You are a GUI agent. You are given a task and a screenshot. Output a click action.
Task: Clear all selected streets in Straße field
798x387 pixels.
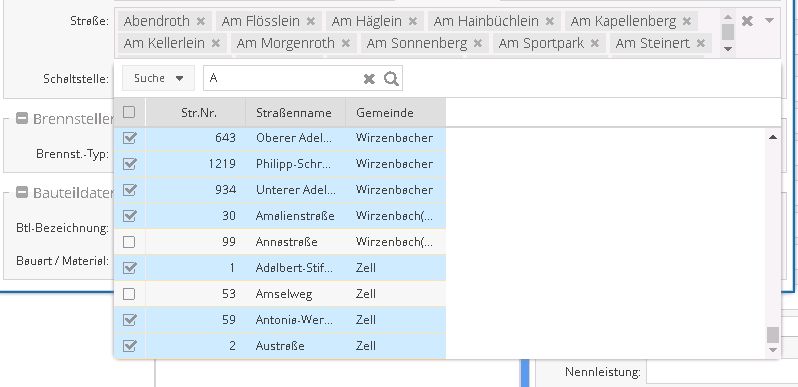(x=747, y=21)
